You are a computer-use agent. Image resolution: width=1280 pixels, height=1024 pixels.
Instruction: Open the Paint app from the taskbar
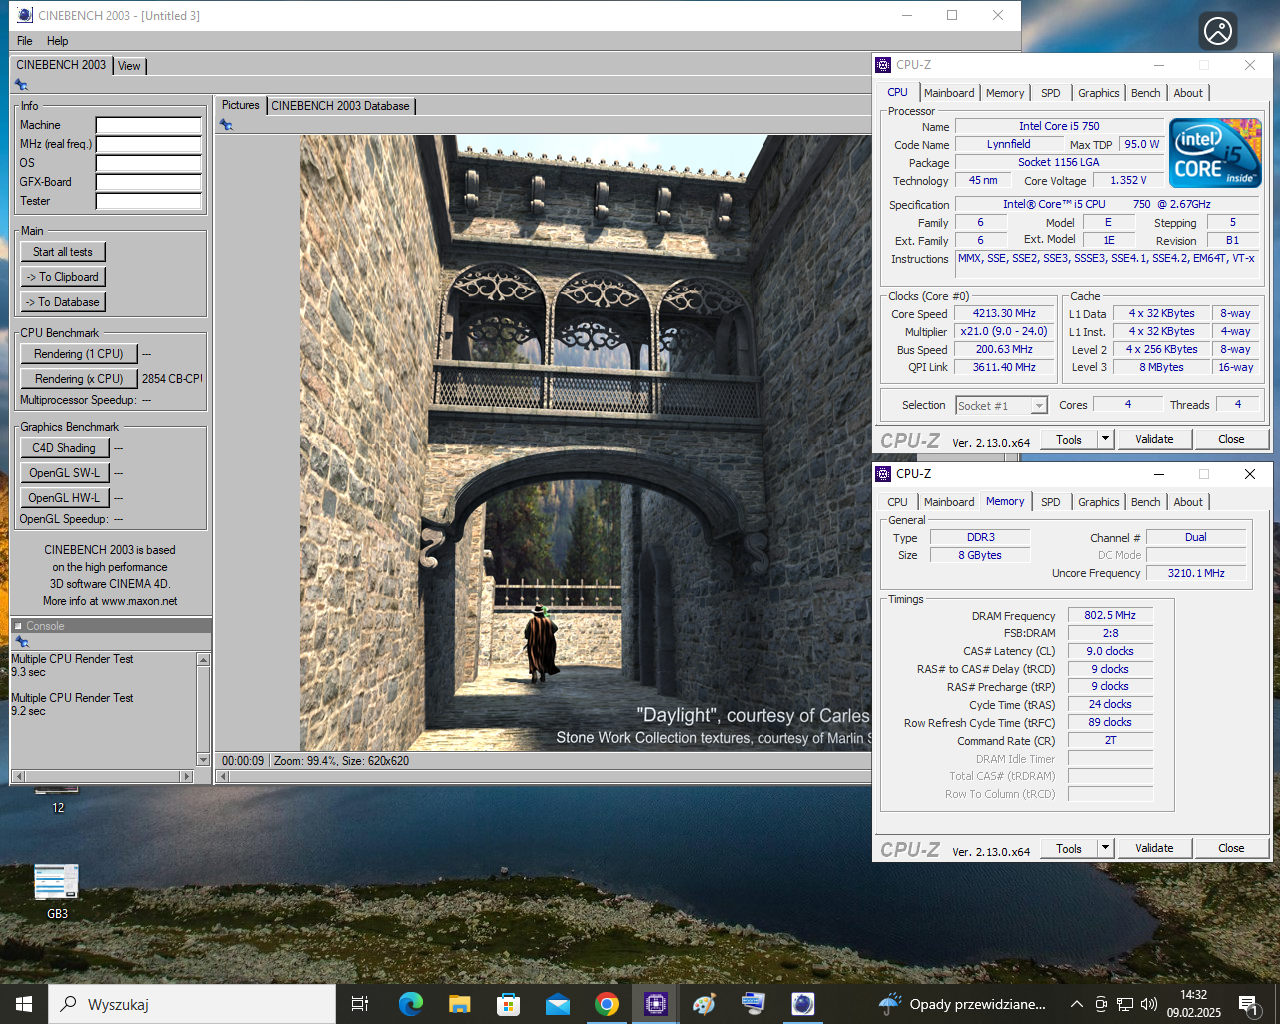(x=704, y=1004)
